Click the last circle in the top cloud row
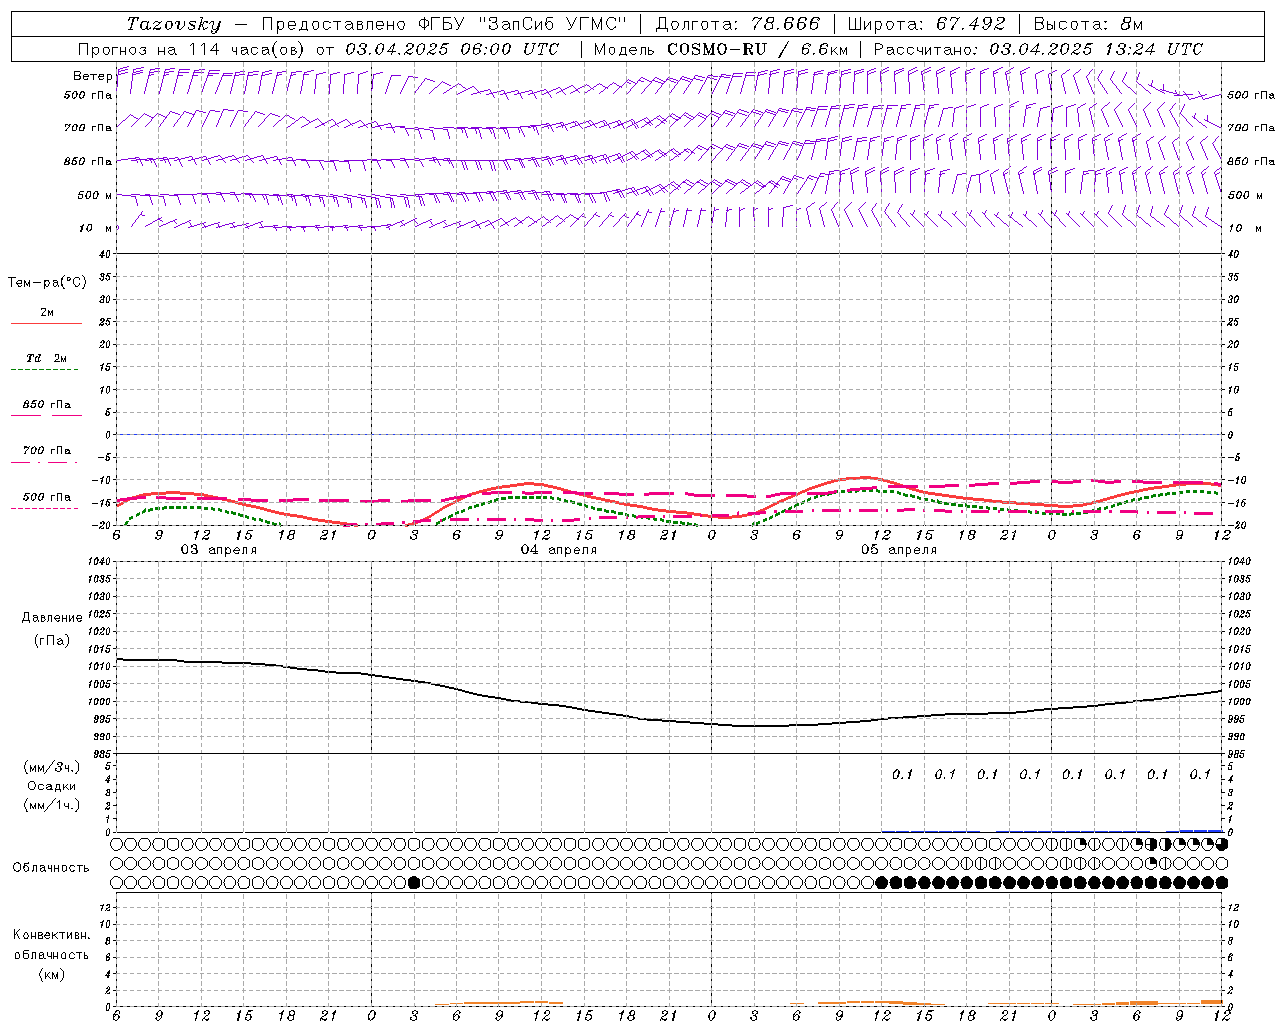Viewport: 1280px width, 1024px height. coord(1222,844)
